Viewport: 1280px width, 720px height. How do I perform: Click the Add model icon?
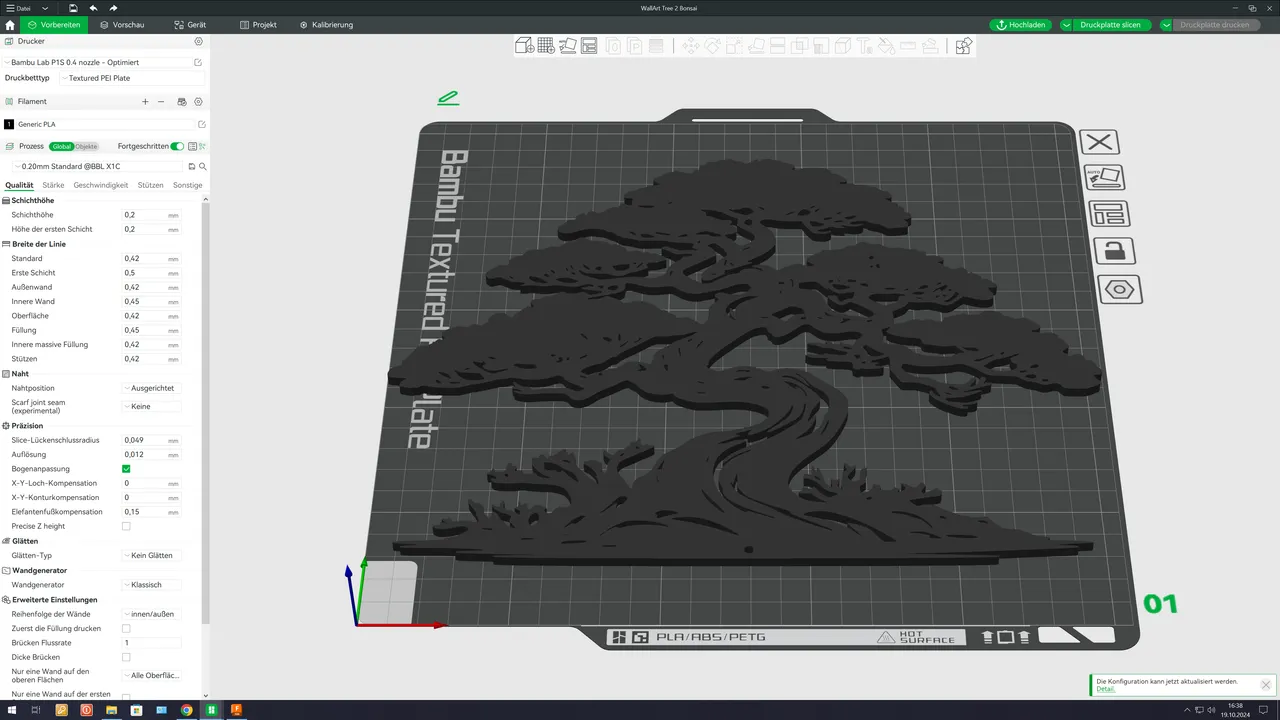tap(525, 46)
